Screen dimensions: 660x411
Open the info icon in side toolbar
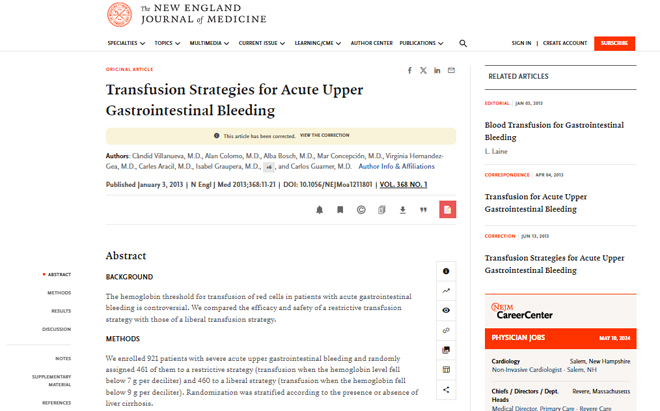pyautogui.click(x=446, y=271)
